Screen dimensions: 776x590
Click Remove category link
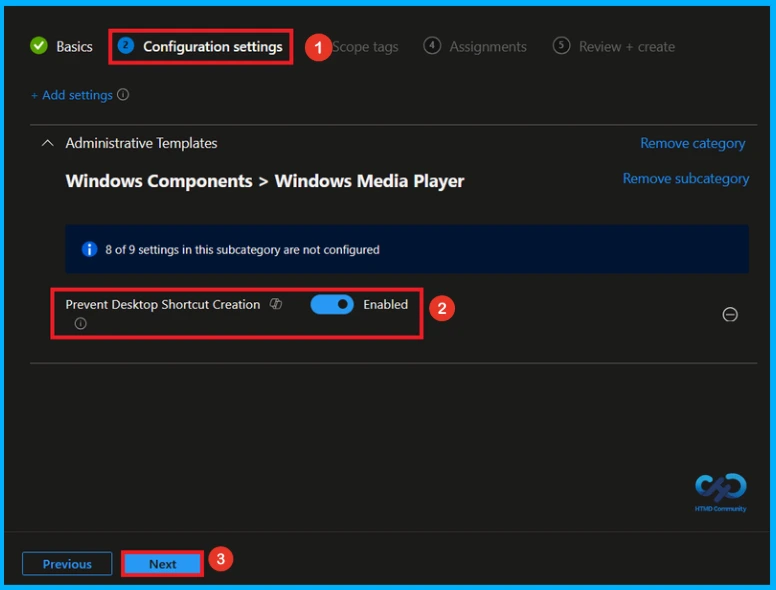[x=692, y=143]
